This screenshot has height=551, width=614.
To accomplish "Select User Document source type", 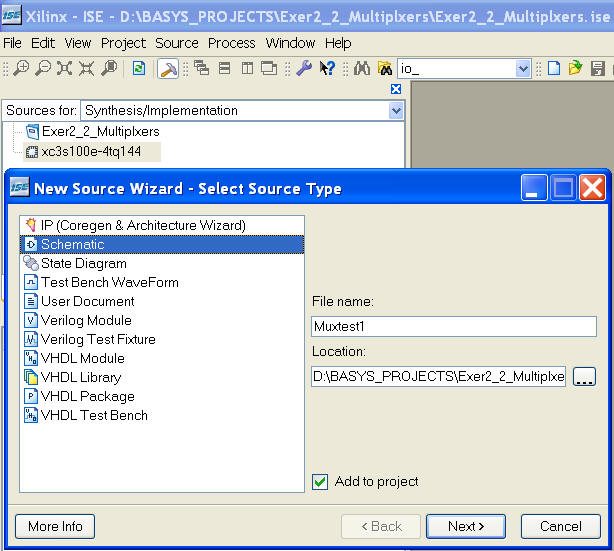I will [x=162, y=301].
